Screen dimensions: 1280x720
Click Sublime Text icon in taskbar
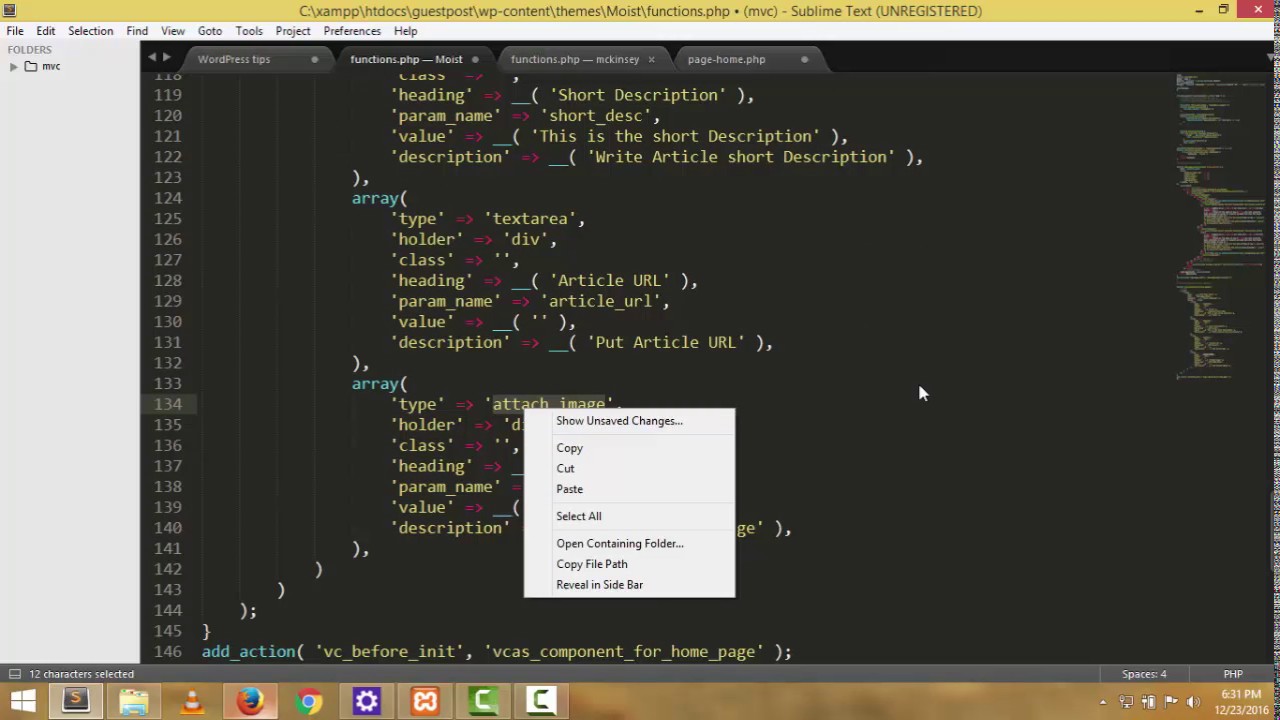[76, 702]
